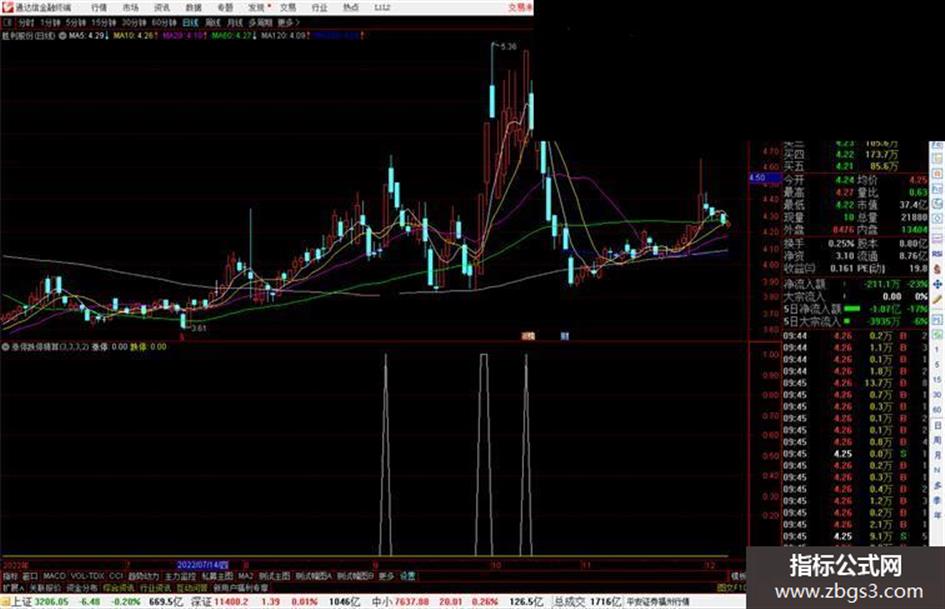The height and width of the screenshot is (609, 945).
Task: Switch to 1分钟 chart period
Action: 50,22
